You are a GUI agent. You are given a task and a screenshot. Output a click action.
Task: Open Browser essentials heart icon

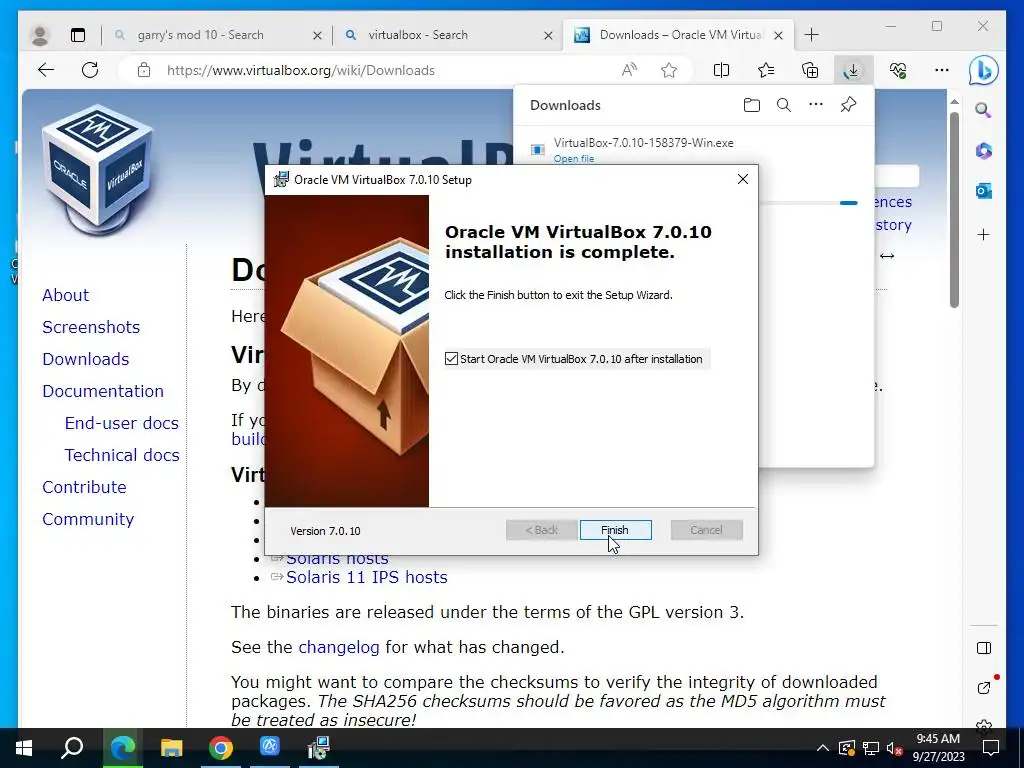pyautogui.click(x=898, y=70)
